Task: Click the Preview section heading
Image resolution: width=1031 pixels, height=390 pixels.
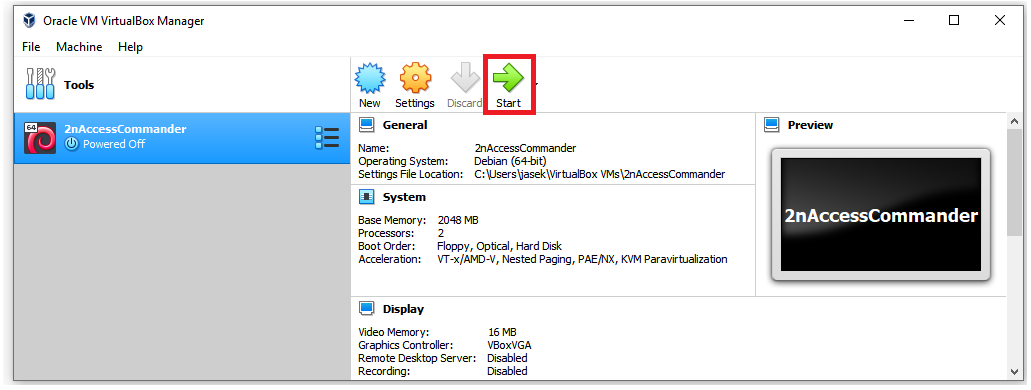Action: tap(810, 125)
